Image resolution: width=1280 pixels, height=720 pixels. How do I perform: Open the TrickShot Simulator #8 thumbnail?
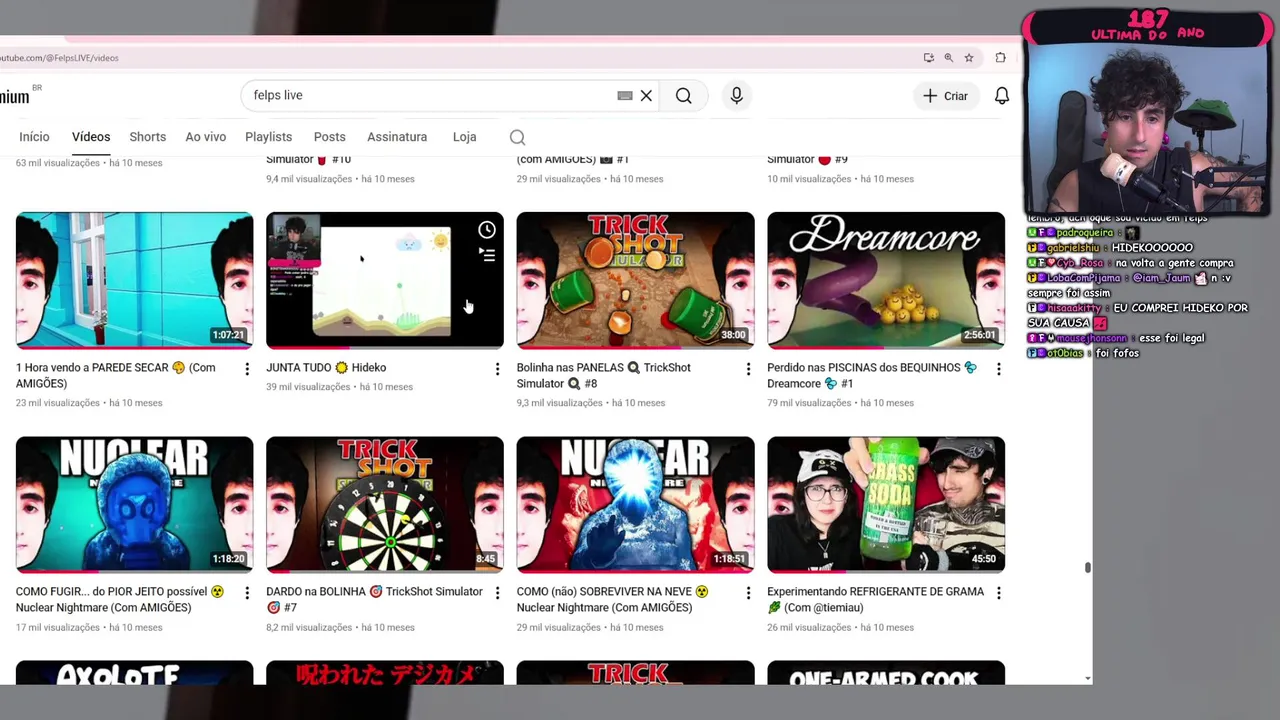[x=635, y=279]
